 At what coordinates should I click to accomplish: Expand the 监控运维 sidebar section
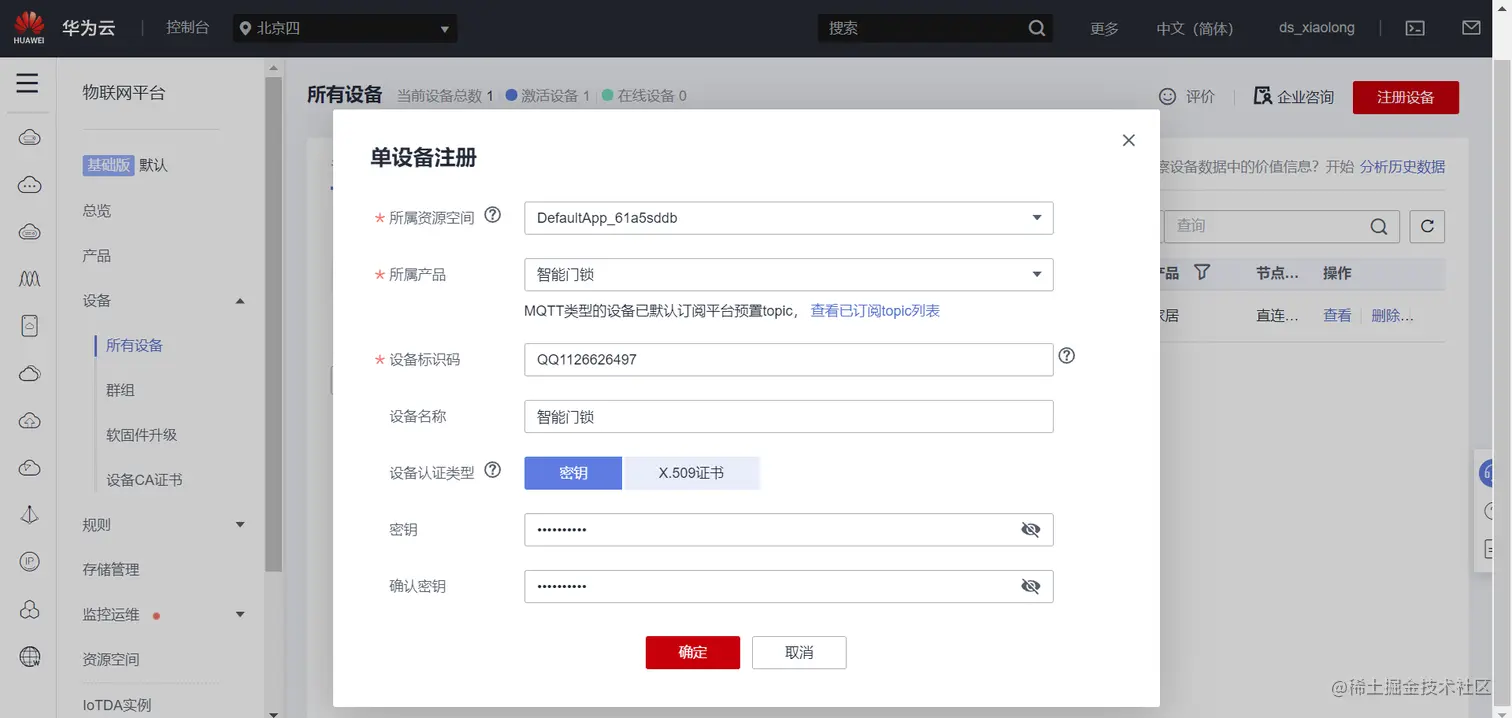[x=240, y=614]
